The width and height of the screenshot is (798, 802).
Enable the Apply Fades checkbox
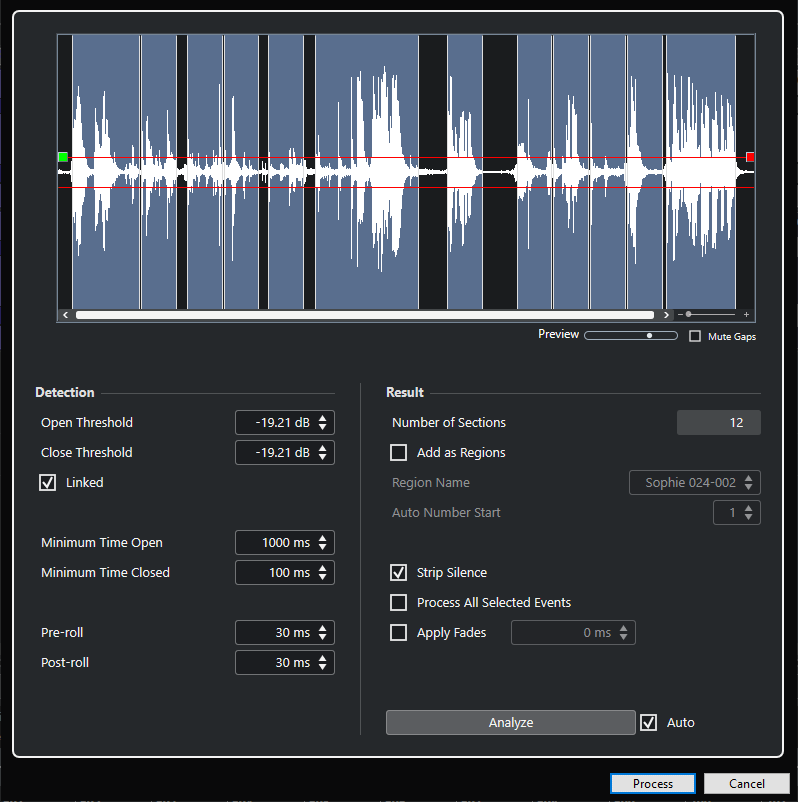[398, 633]
